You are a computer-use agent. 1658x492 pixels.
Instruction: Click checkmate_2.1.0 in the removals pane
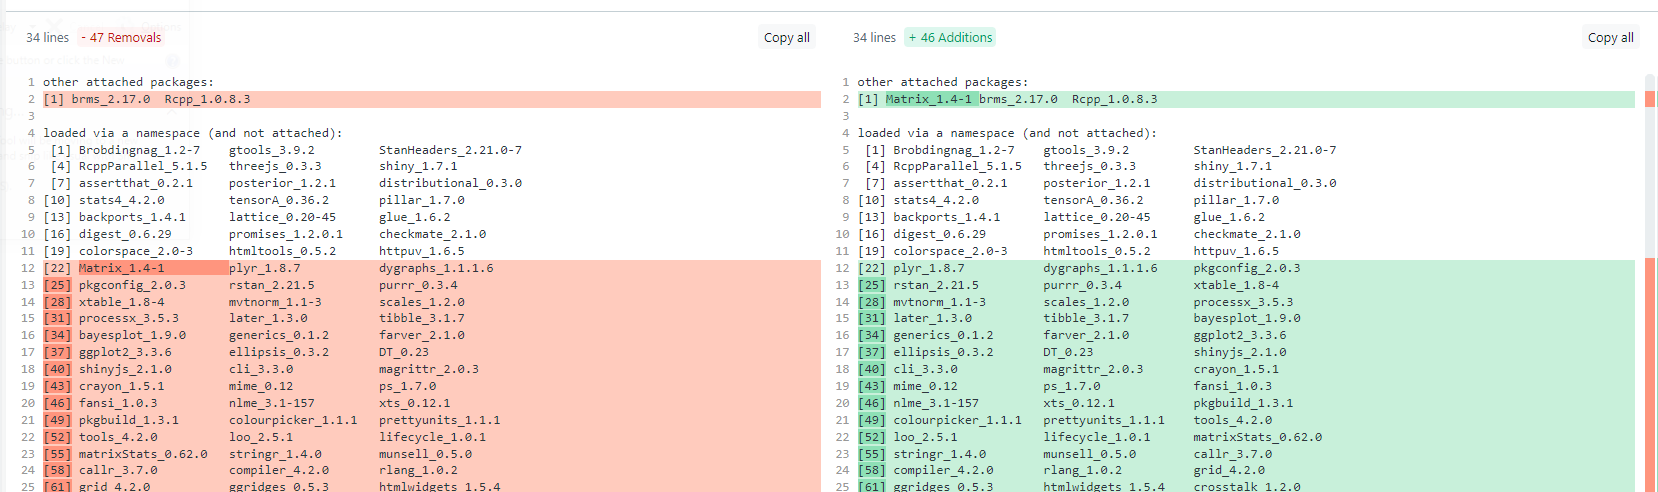coord(432,234)
